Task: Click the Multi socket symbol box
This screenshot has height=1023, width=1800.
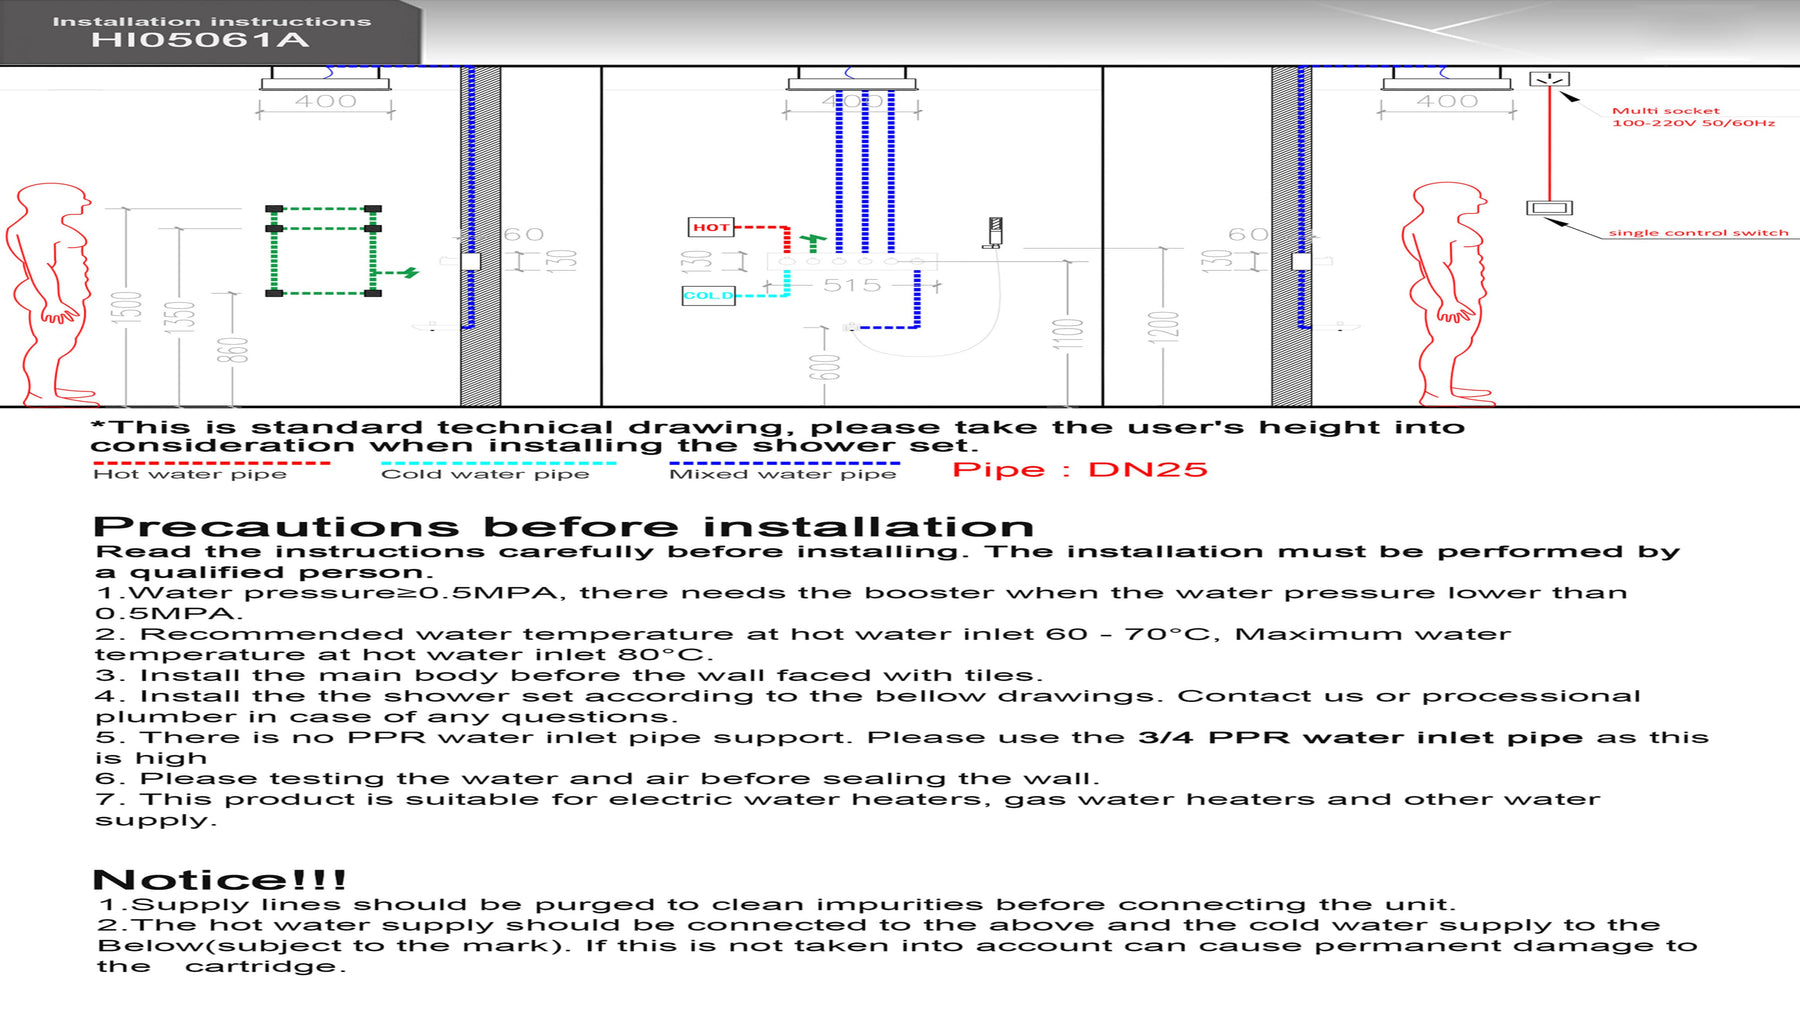Action: tap(1549, 79)
